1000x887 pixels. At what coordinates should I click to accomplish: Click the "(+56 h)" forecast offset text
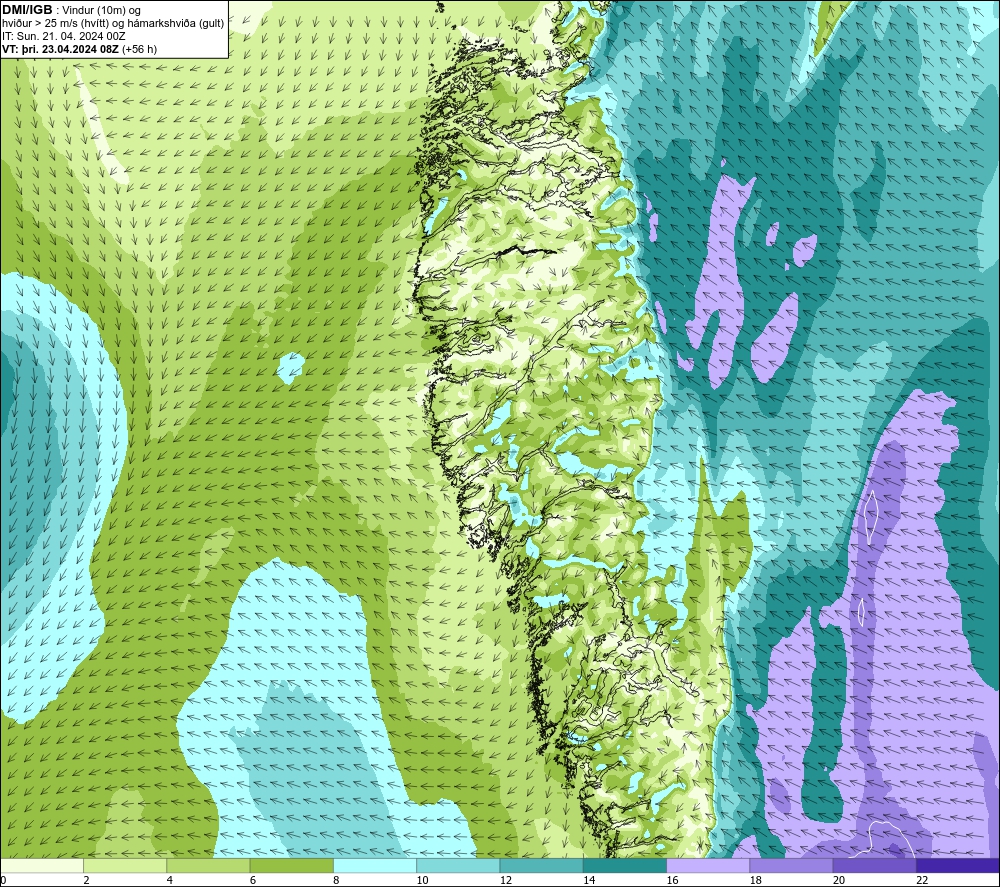point(139,49)
